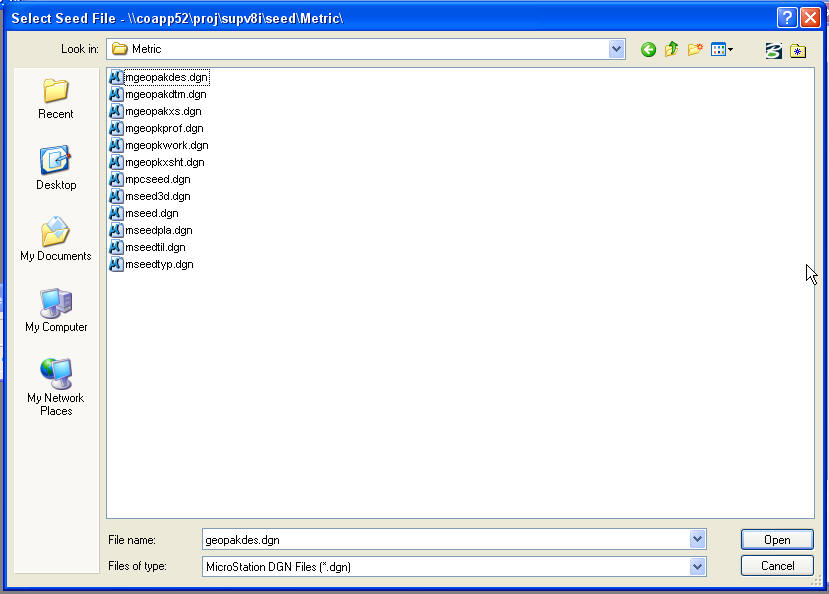Go up one folder level
The width and height of the screenshot is (829, 594).
point(672,49)
